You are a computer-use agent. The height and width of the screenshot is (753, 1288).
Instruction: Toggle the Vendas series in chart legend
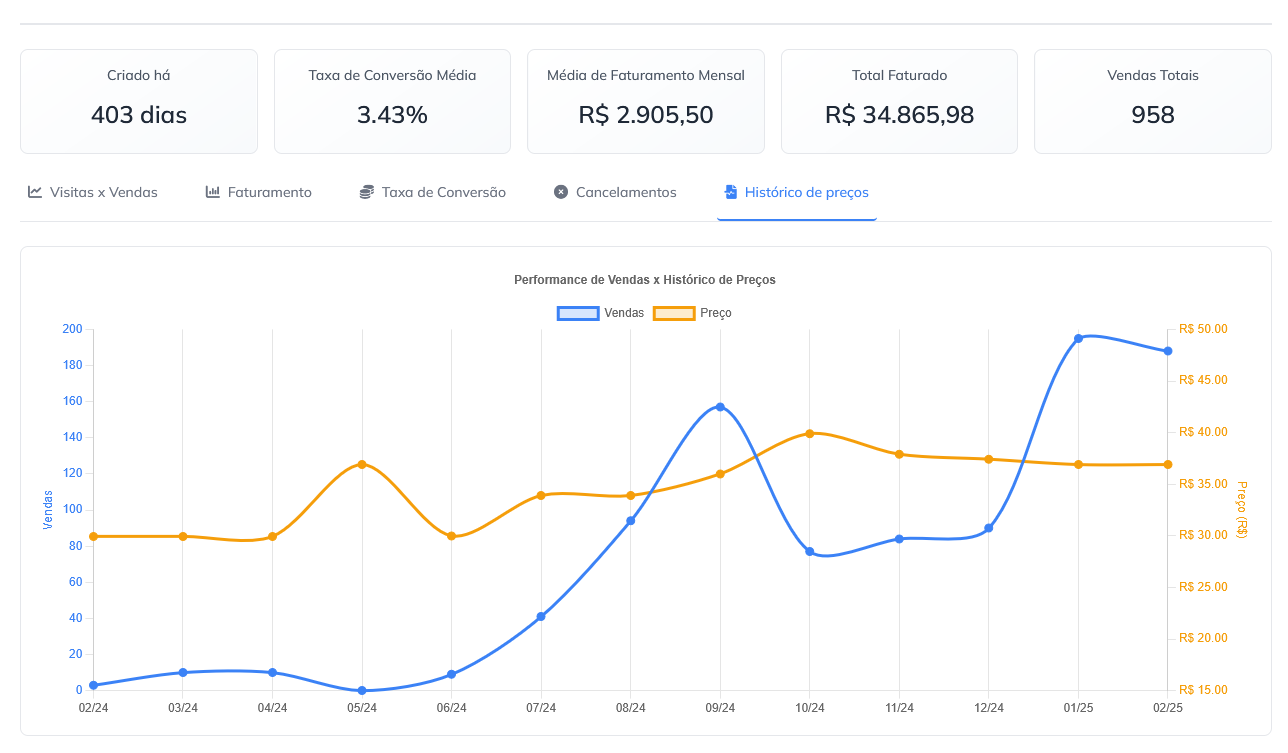[x=624, y=313]
